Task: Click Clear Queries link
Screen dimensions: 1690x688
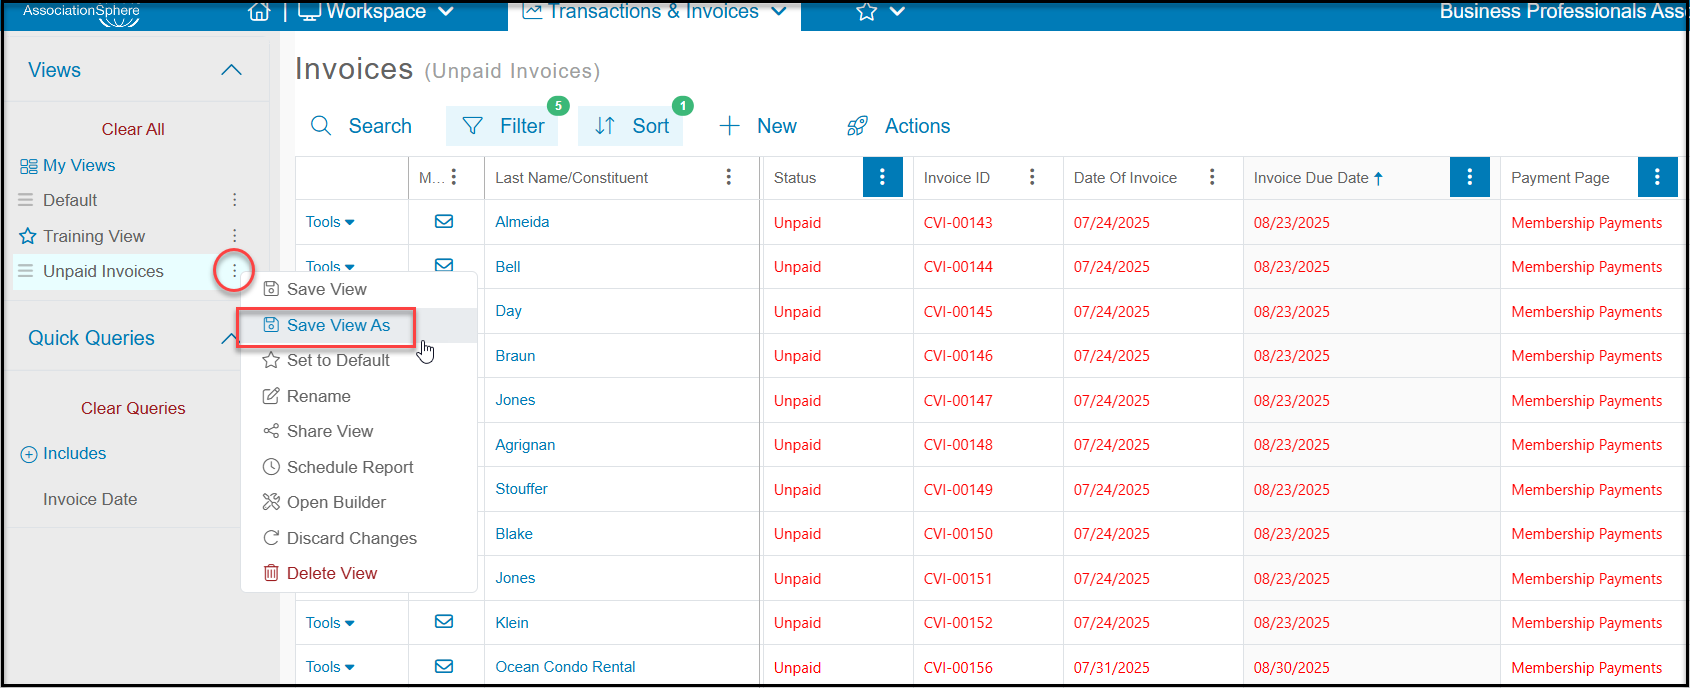Action: point(133,408)
